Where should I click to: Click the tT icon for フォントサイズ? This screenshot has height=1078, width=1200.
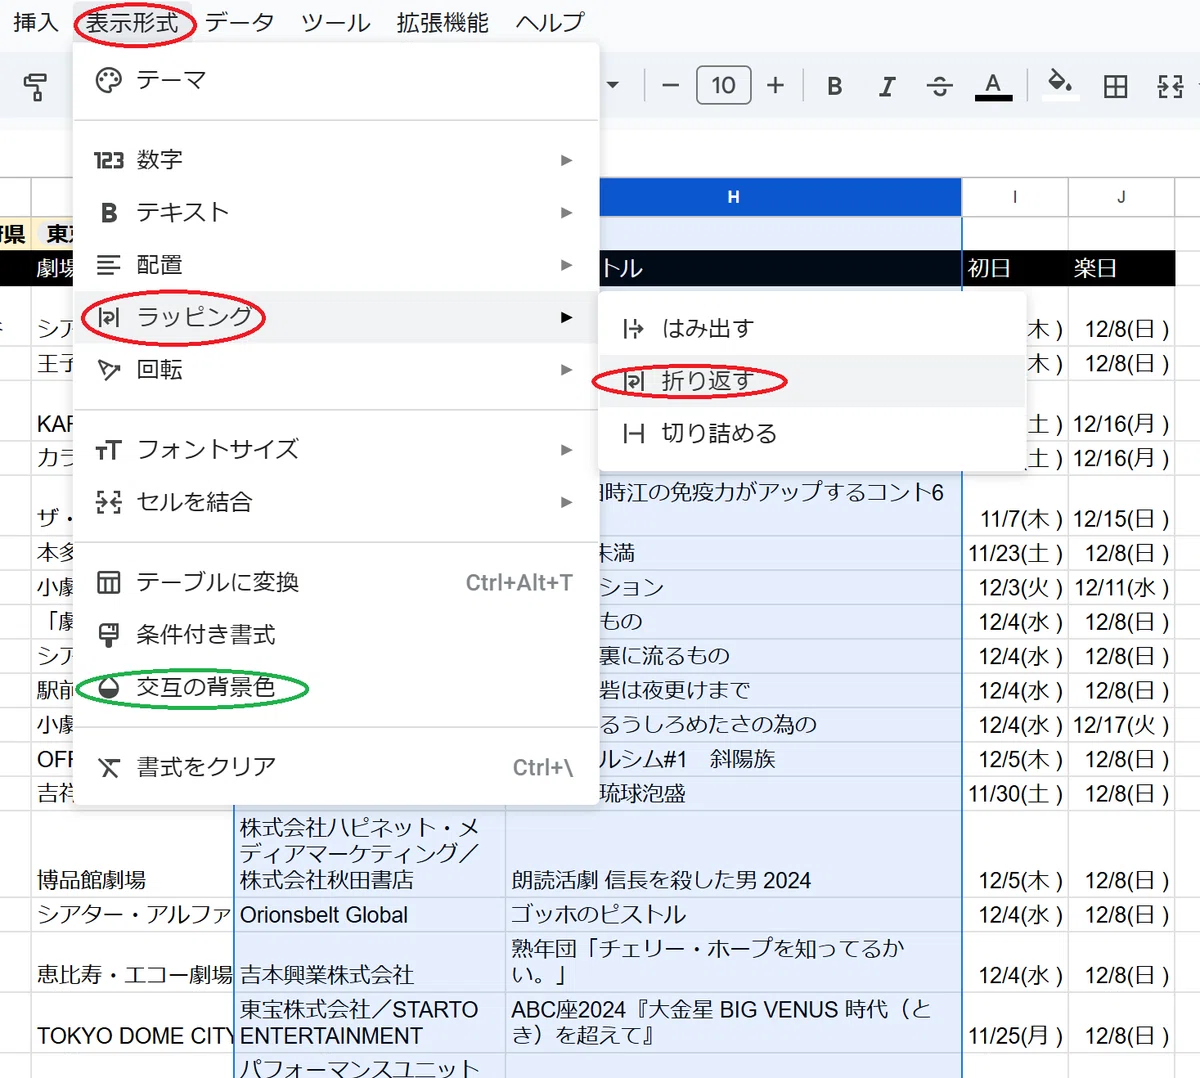[x=108, y=450]
